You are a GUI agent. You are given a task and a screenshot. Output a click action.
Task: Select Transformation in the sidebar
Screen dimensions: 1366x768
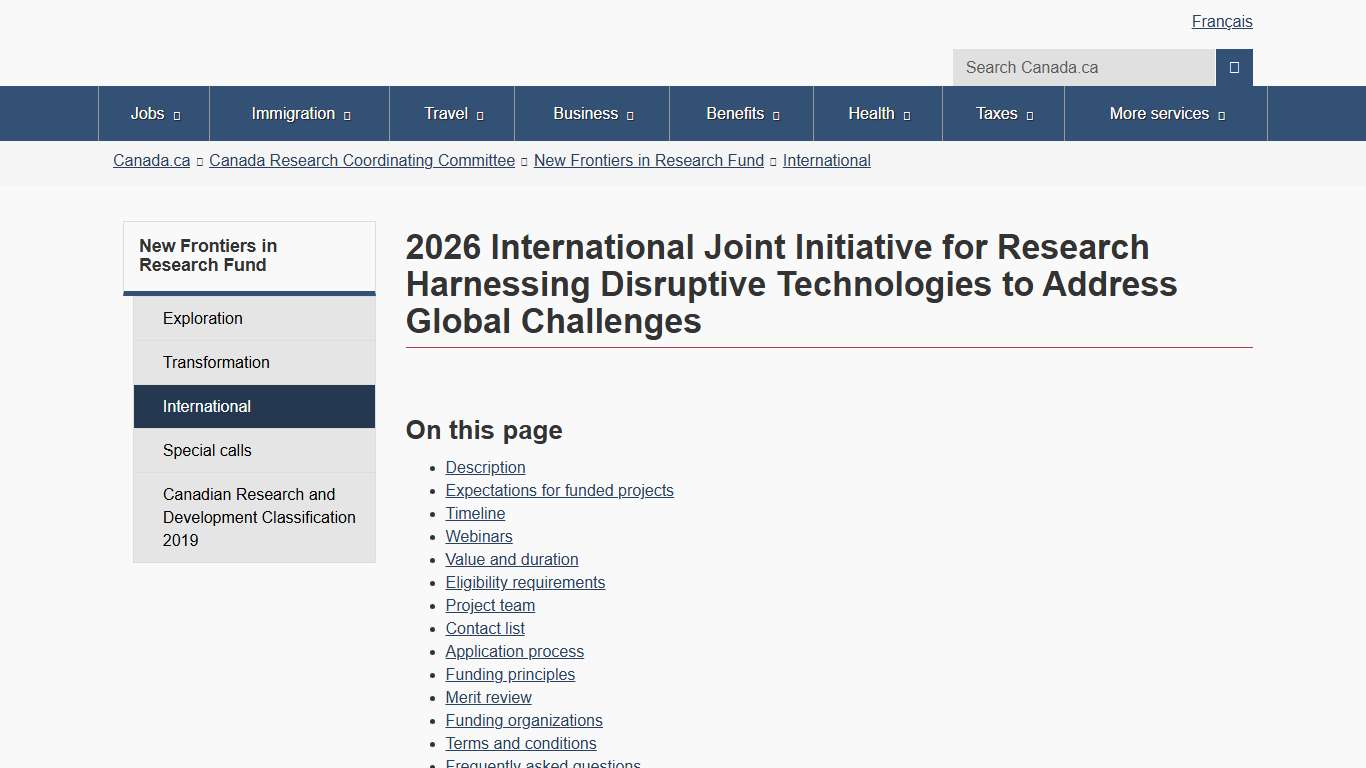(216, 362)
